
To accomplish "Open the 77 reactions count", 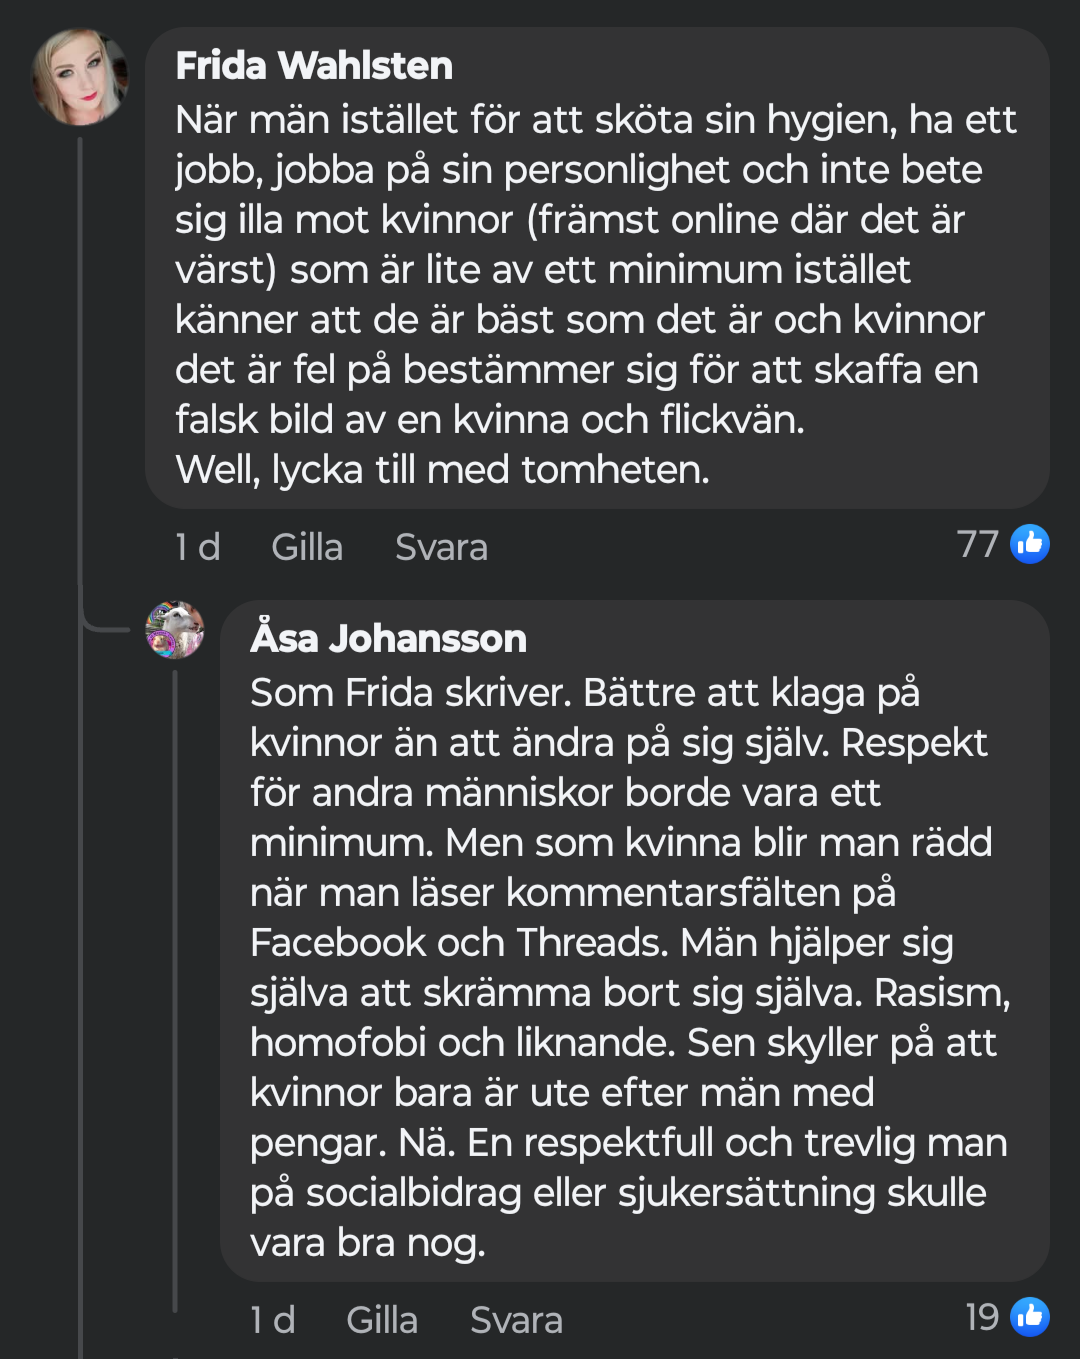I will [x=977, y=545].
